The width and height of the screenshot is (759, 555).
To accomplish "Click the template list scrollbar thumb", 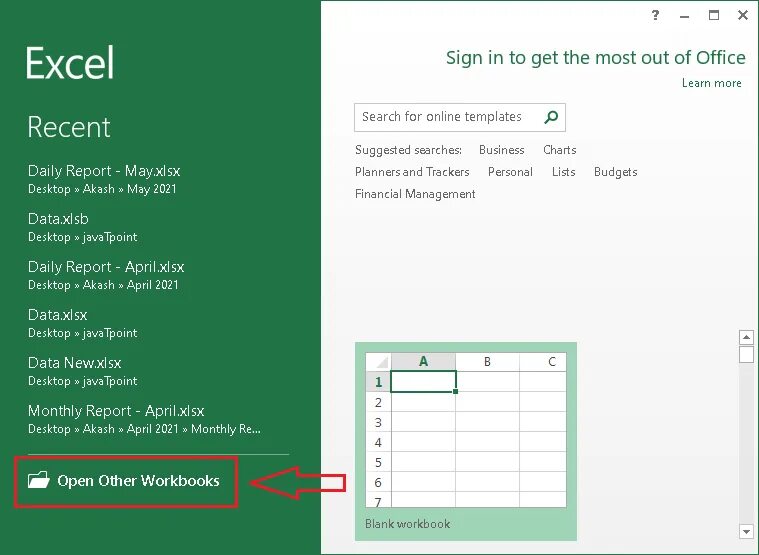I will (746, 354).
